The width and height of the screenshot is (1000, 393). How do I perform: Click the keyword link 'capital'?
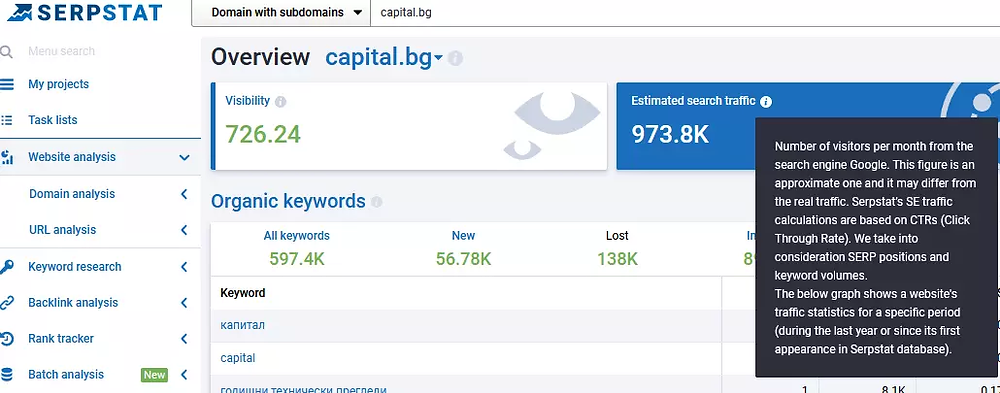point(238,358)
